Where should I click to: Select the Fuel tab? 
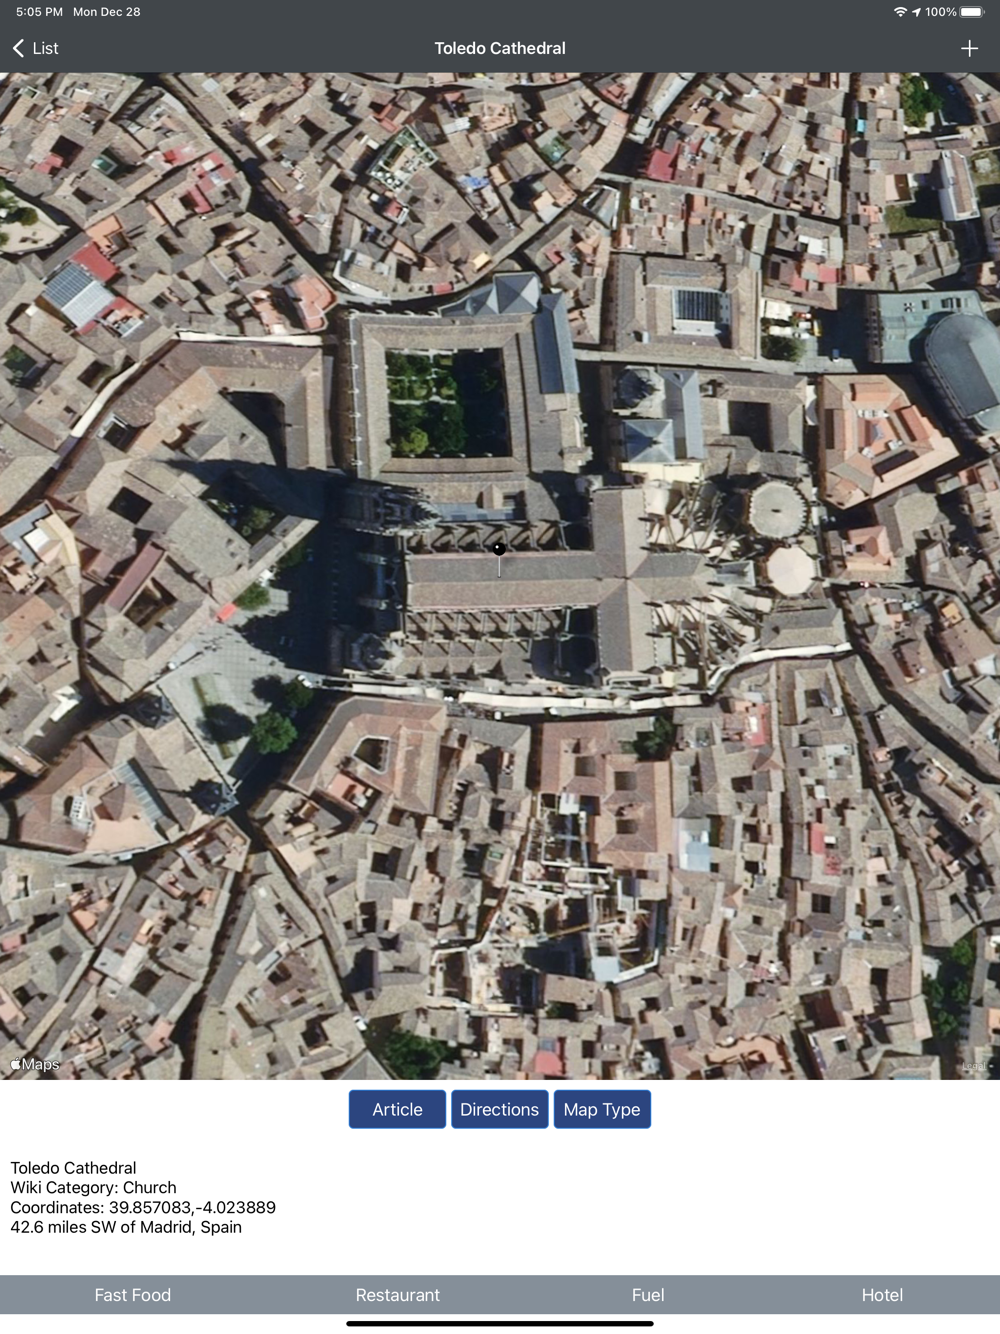[x=648, y=1295]
